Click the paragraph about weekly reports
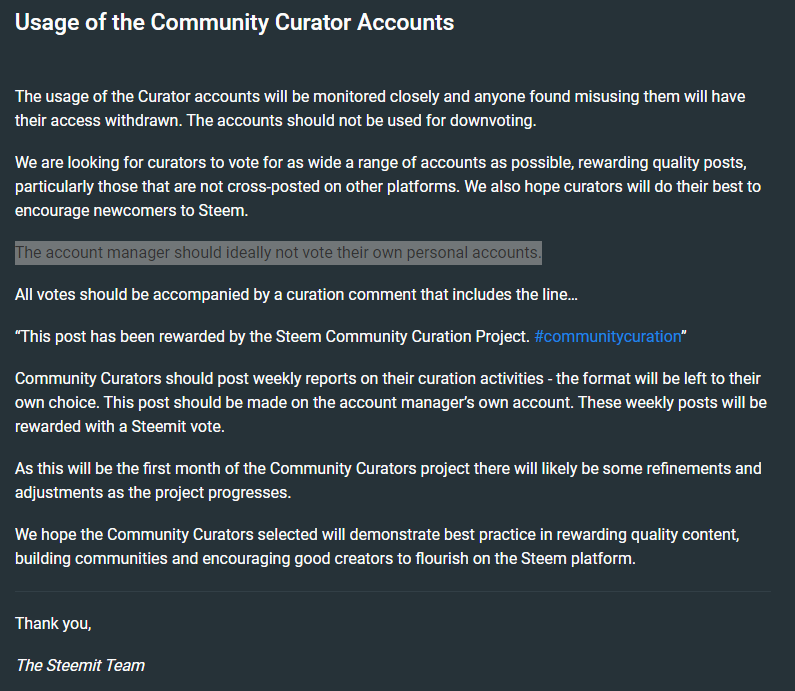The height and width of the screenshot is (691, 795). pos(390,403)
